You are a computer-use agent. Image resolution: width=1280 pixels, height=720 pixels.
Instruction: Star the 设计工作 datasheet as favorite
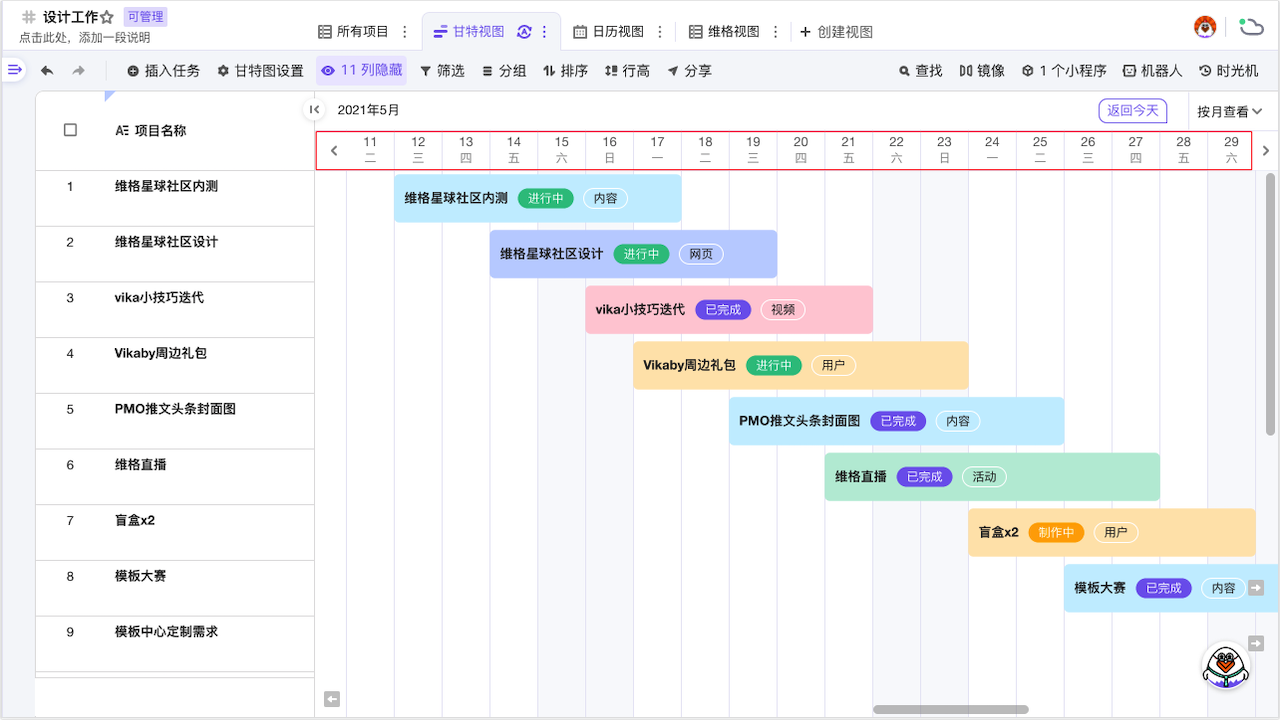tap(107, 17)
